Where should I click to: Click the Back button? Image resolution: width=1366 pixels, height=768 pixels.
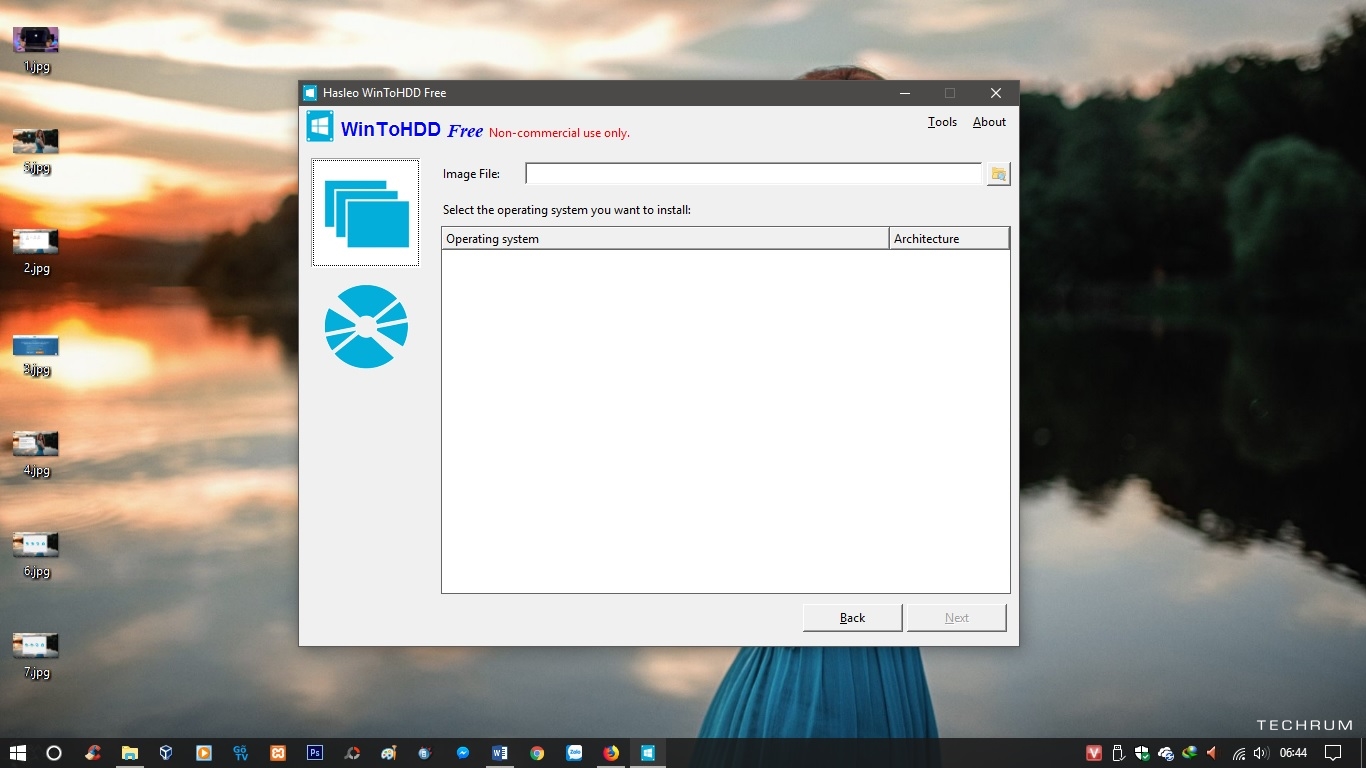tap(852, 618)
